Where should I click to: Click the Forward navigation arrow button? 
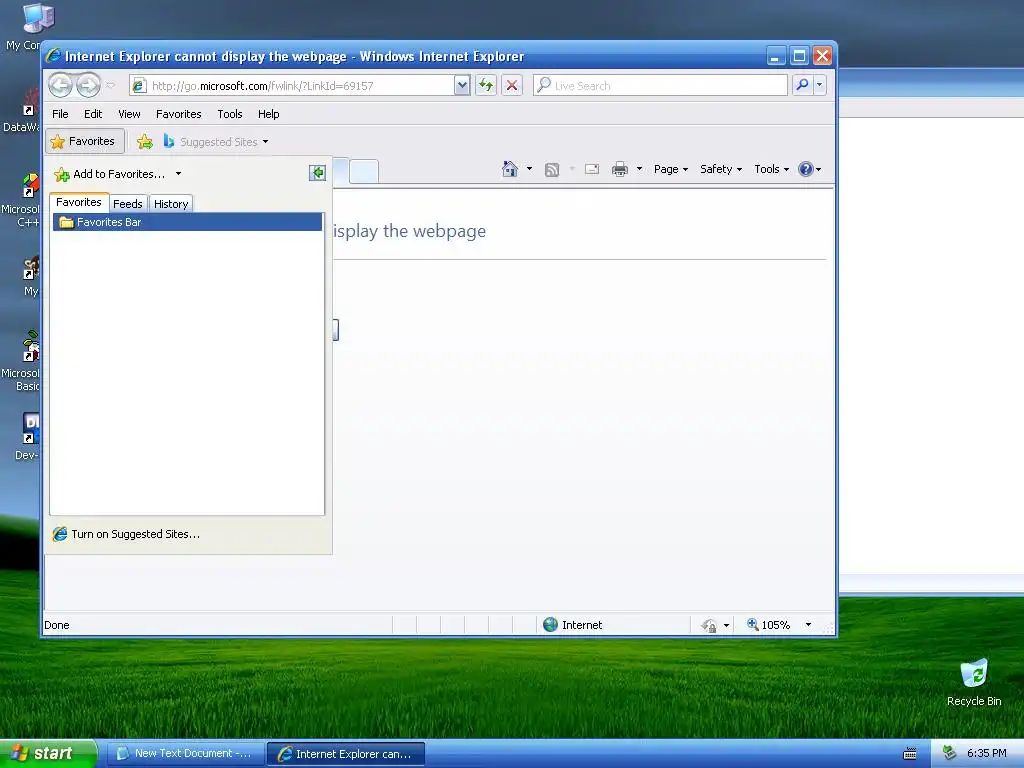point(88,86)
